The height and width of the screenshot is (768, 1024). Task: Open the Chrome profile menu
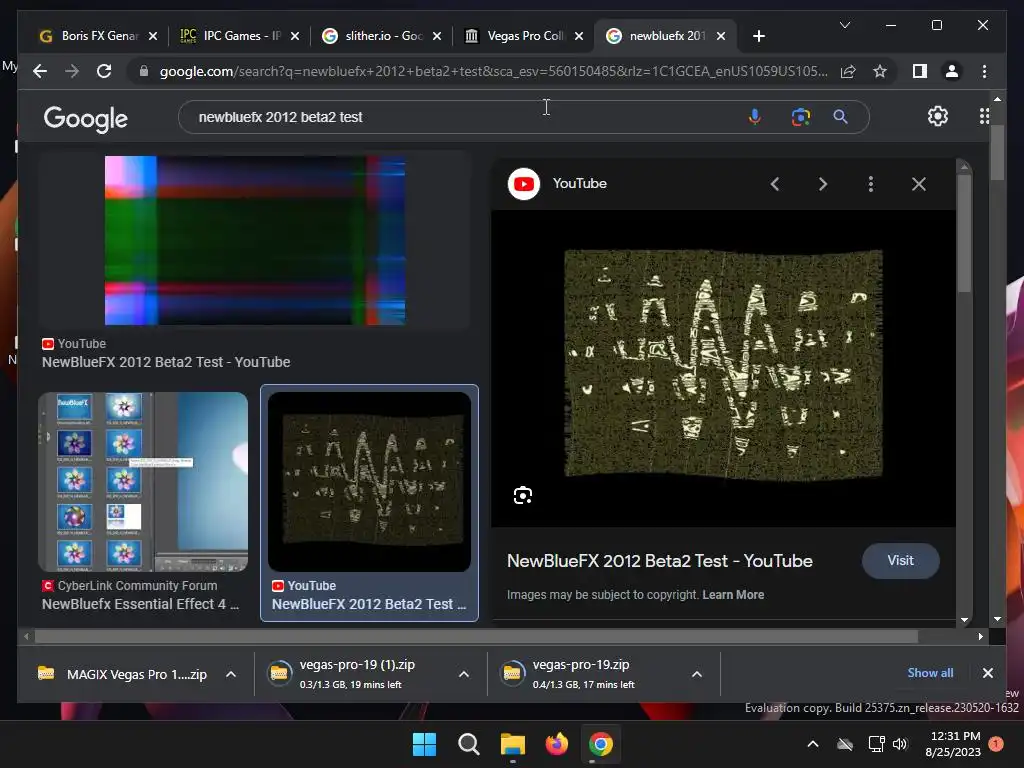coord(952,71)
